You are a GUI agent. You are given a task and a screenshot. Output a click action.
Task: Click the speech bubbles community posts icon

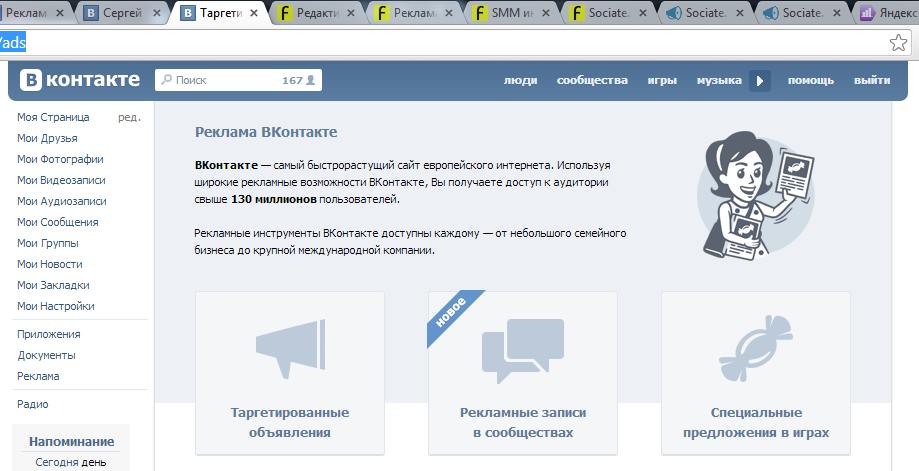coord(523,351)
